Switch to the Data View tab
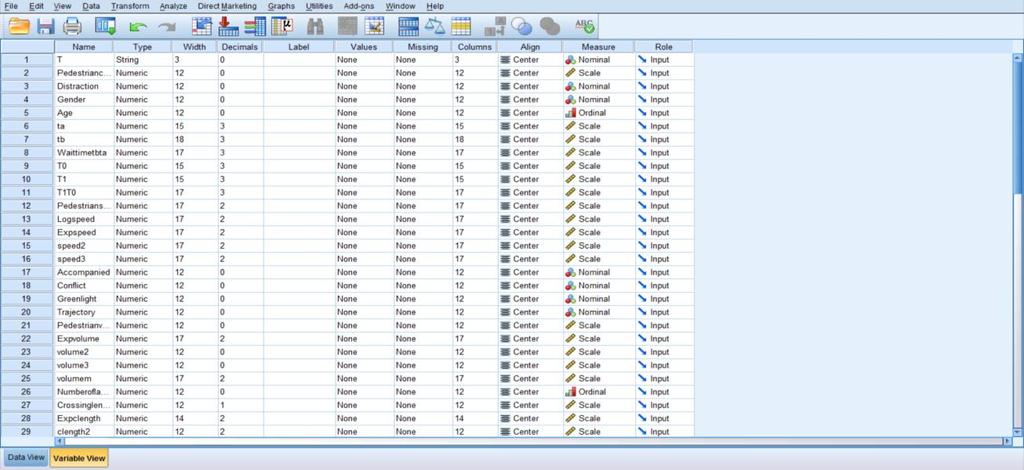Viewport: 1024px width, 470px height. tap(27, 458)
